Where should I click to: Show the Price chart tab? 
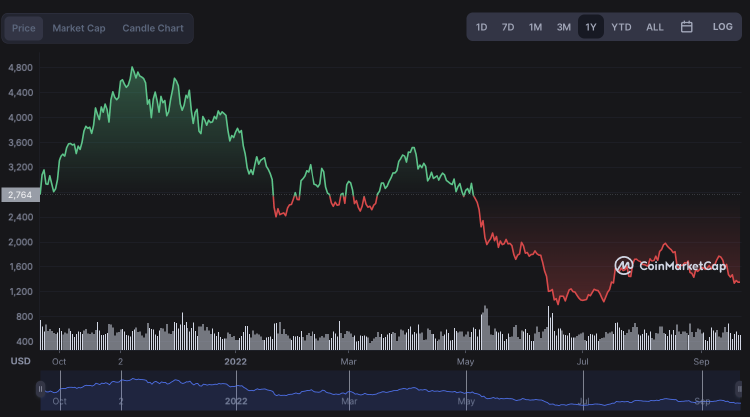(24, 28)
